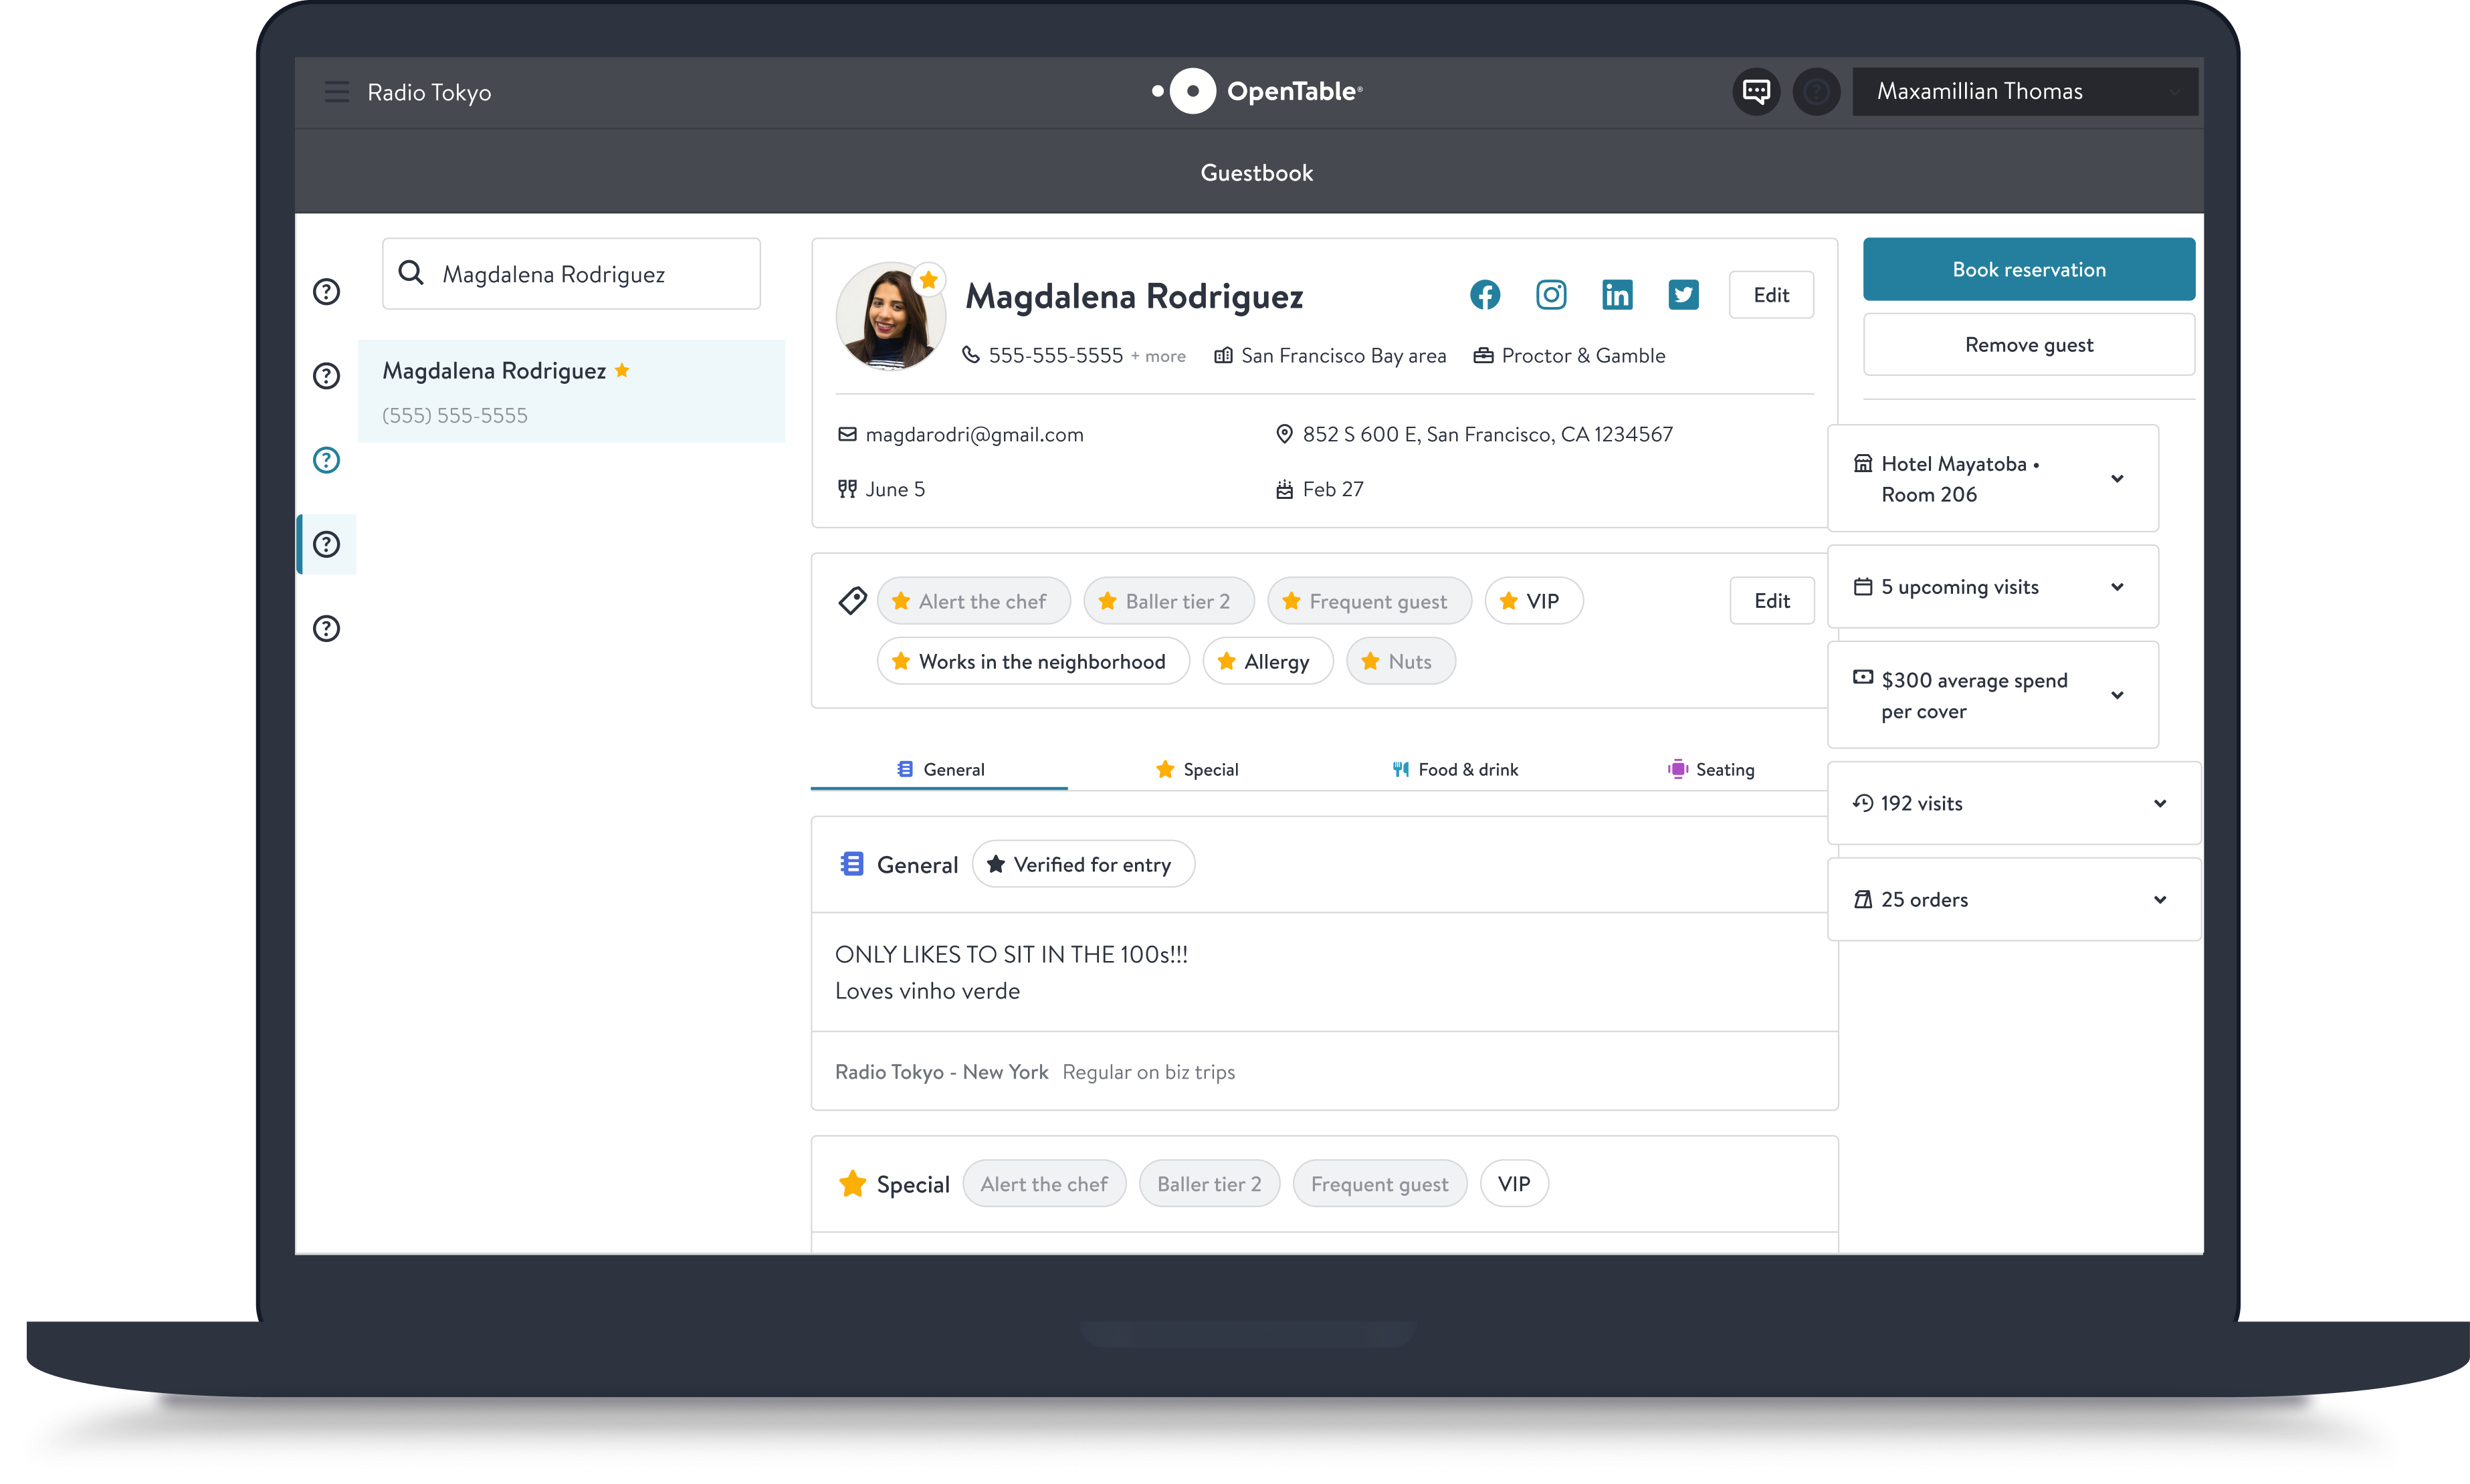Open the Facebook profile icon
The image size is (2470, 1484).
[x=1485, y=295]
